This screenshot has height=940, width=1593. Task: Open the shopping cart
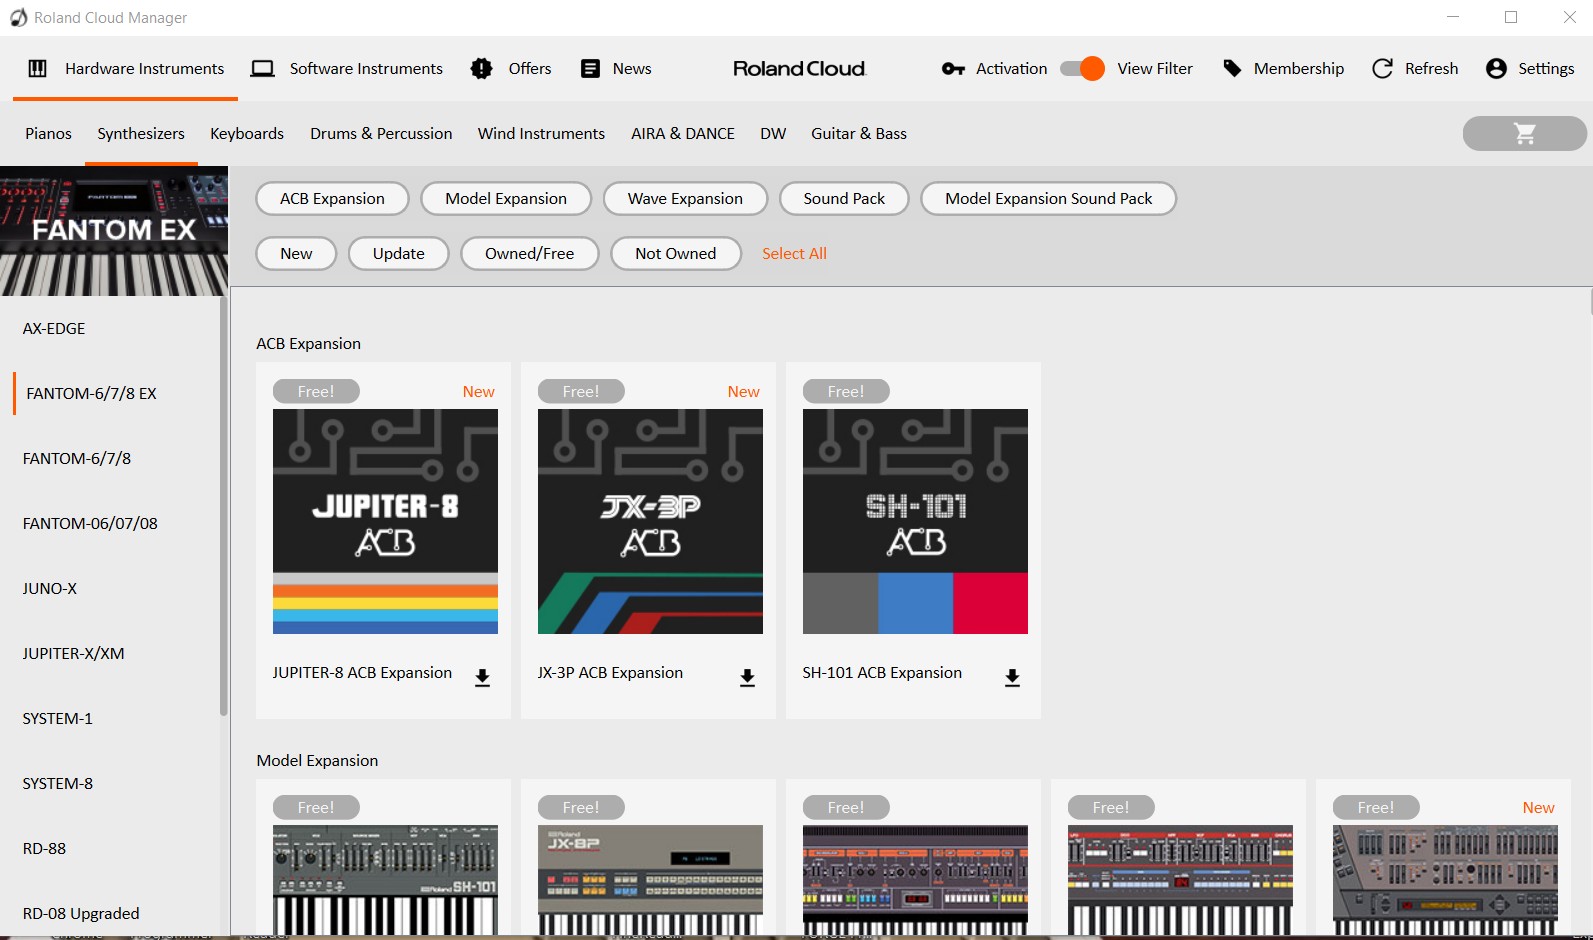click(1524, 133)
